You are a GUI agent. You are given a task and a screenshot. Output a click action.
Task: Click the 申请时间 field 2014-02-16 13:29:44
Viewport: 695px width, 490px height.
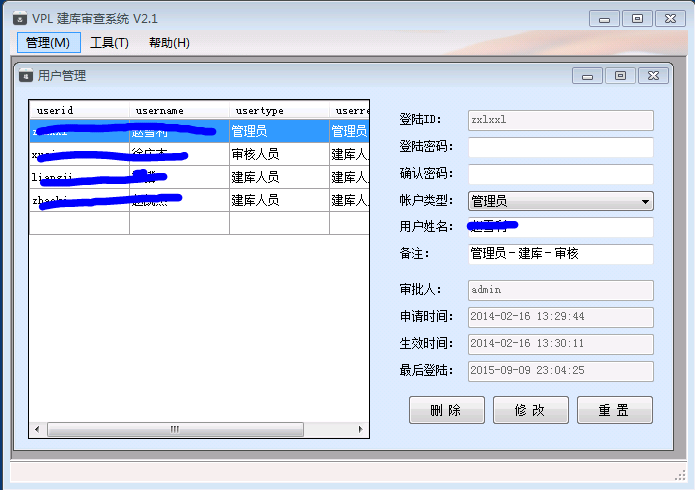point(561,318)
